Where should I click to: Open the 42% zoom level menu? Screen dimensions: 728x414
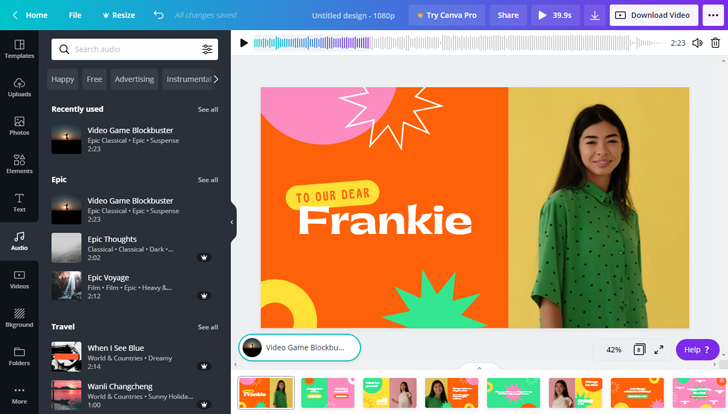click(x=613, y=350)
